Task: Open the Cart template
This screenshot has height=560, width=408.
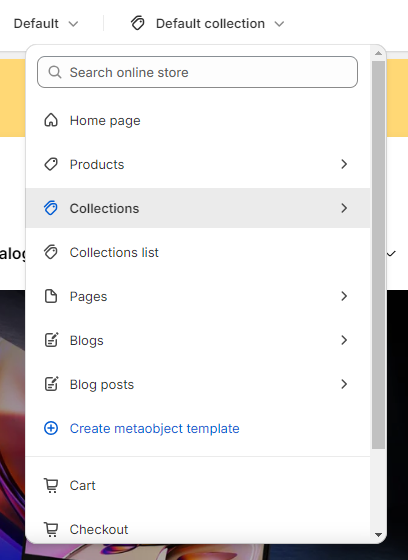Action: (198, 485)
